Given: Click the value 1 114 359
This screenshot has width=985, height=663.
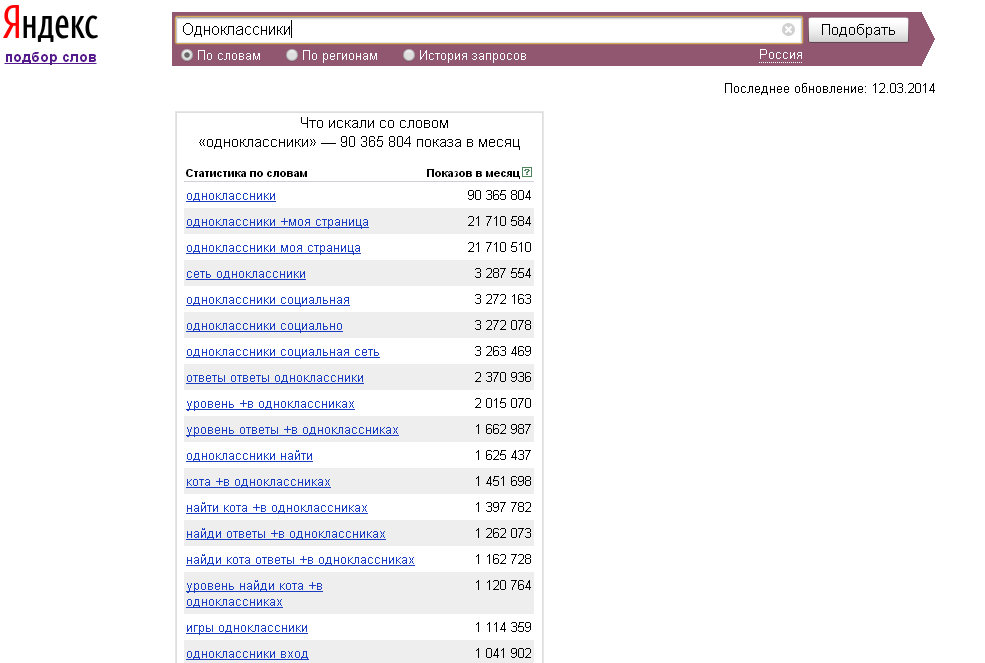Looking at the screenshot, I should click(x=503, y=627).
